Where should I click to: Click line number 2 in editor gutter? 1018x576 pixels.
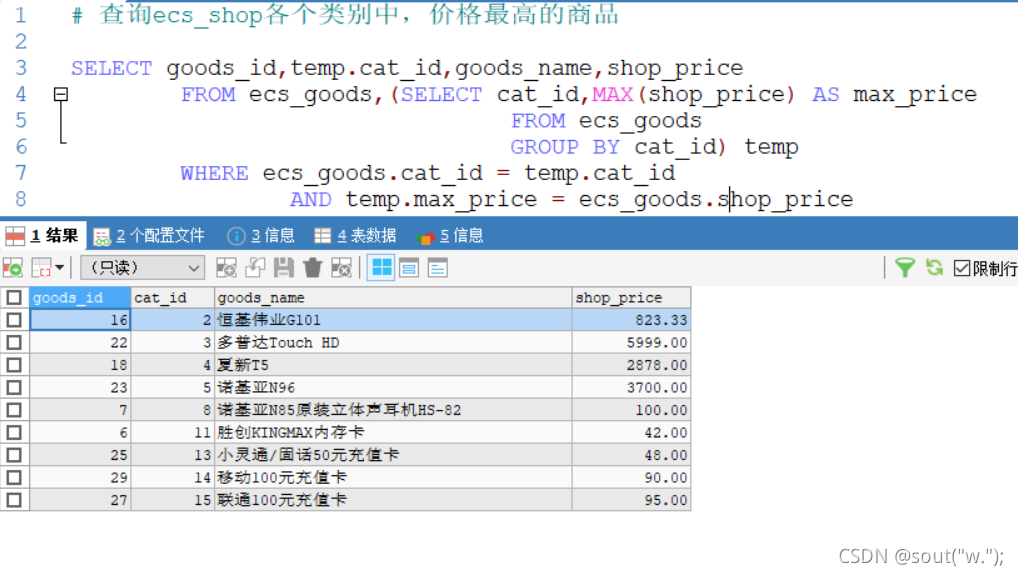coord(21,42)
